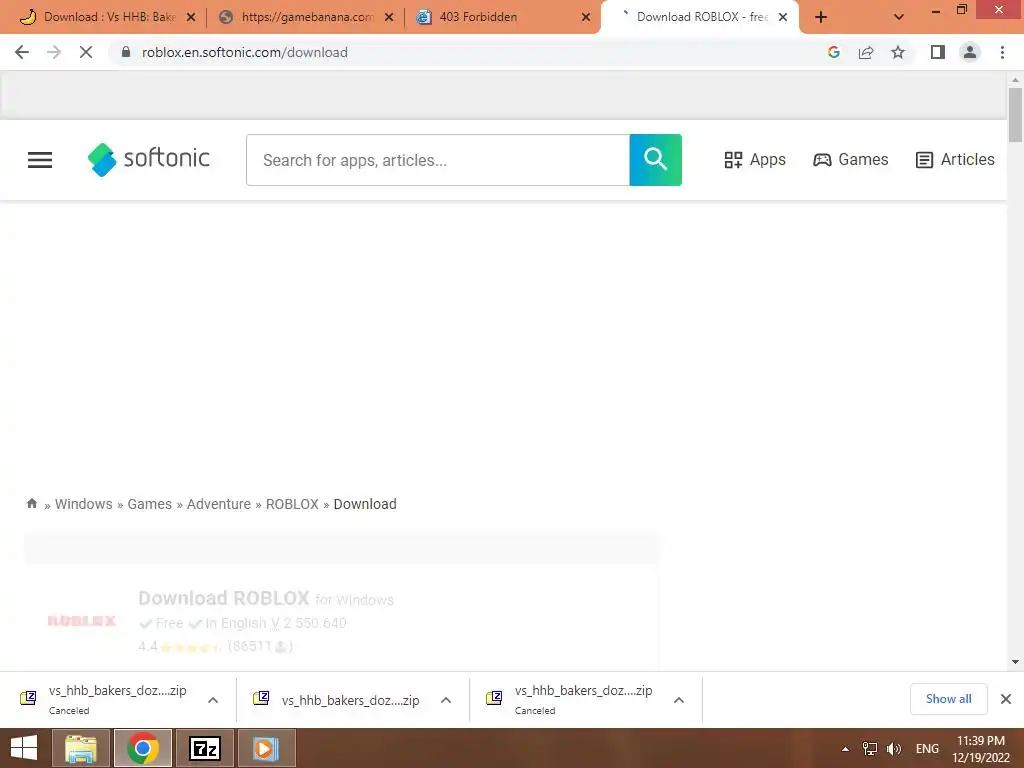The height and width of the screenshot is (768, 1024).
Task: Show hidden system tray icons
Action: click(846, 749)
